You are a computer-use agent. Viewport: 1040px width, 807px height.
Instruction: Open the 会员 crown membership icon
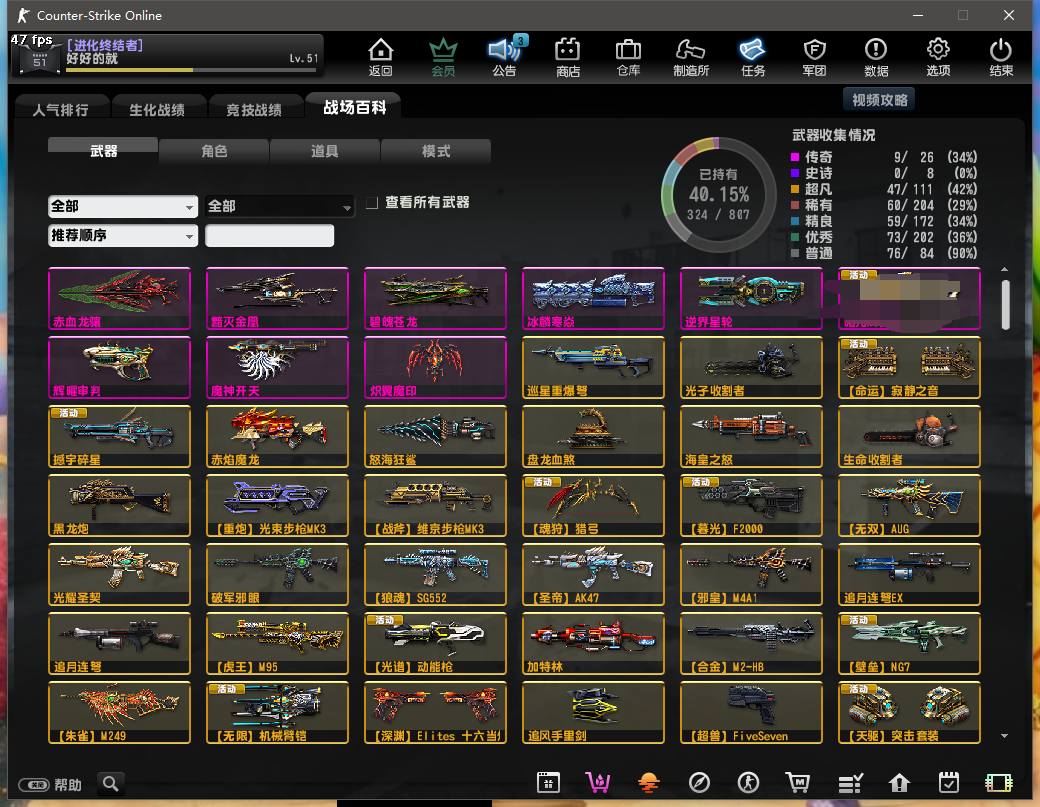pyautogui.click(x=443, y=56)
